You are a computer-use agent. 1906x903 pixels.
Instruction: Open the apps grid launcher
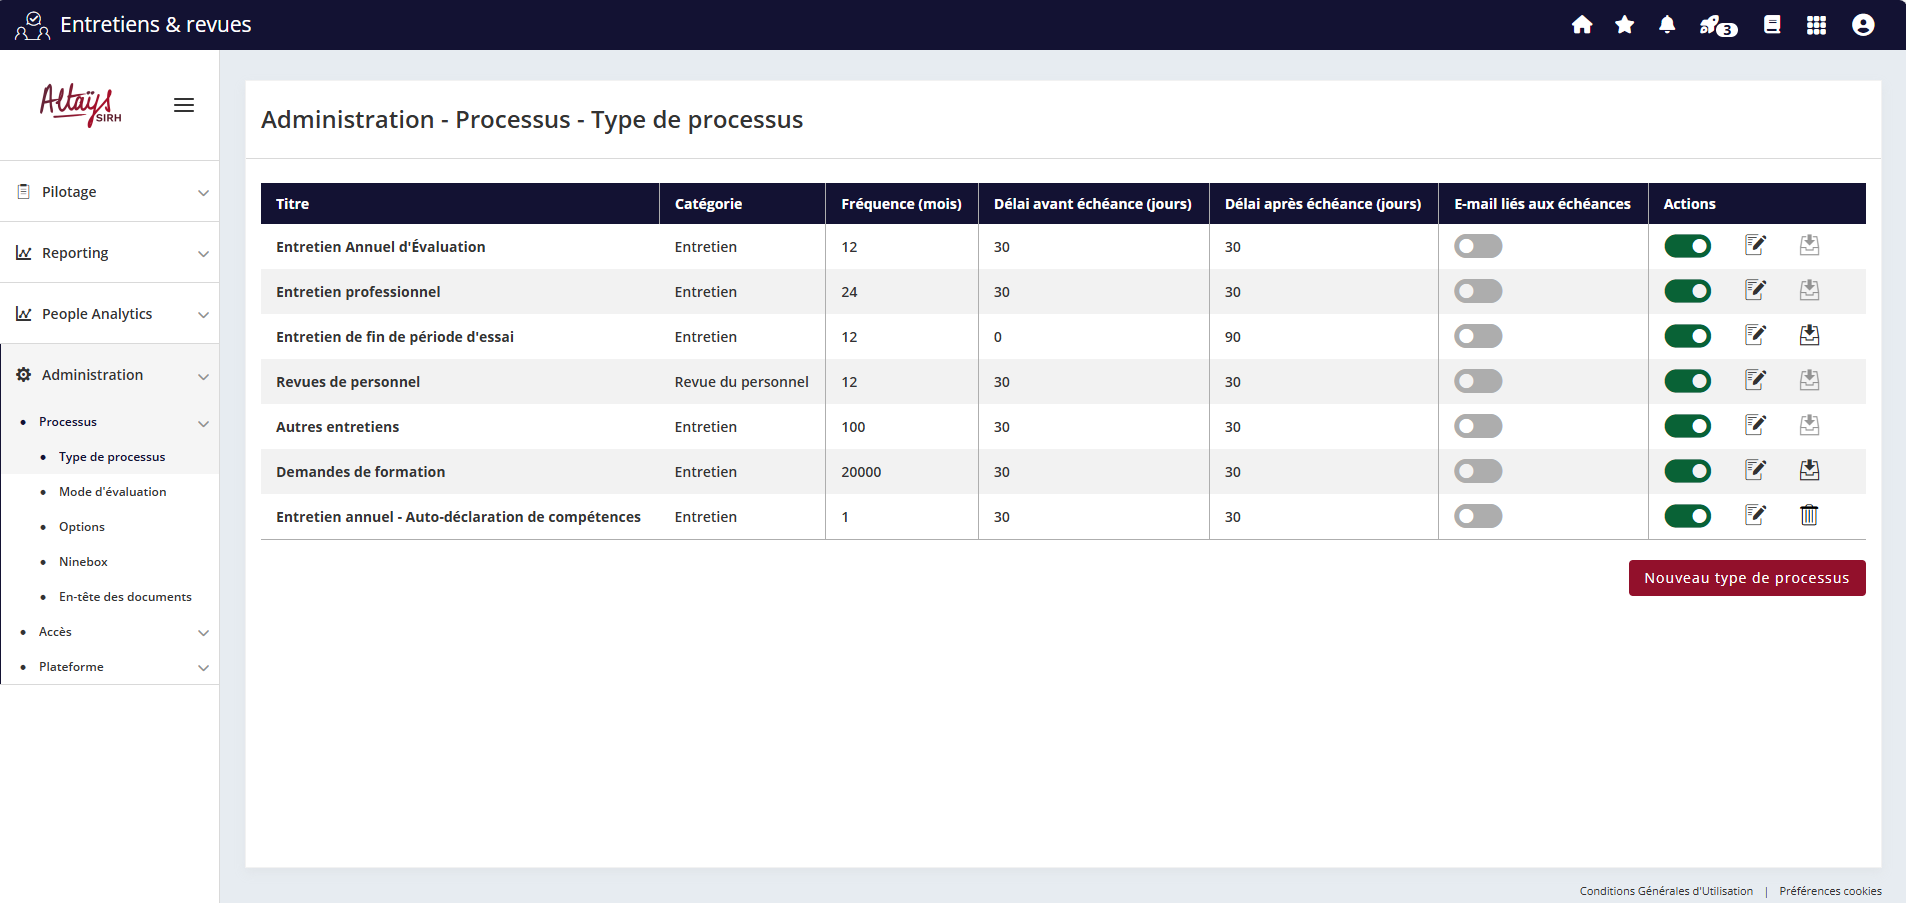[1817, 25]
